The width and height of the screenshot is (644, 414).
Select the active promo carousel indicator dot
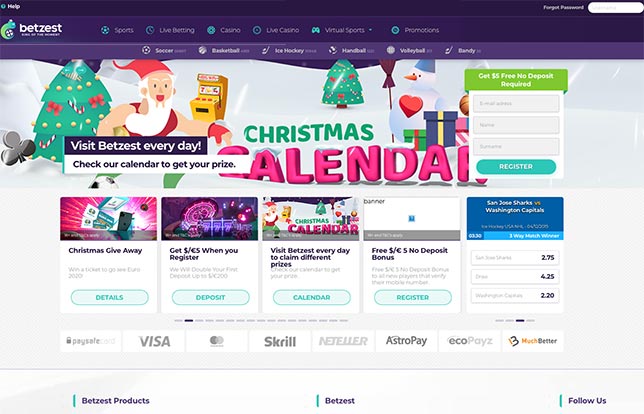click(x=189, y=320)
